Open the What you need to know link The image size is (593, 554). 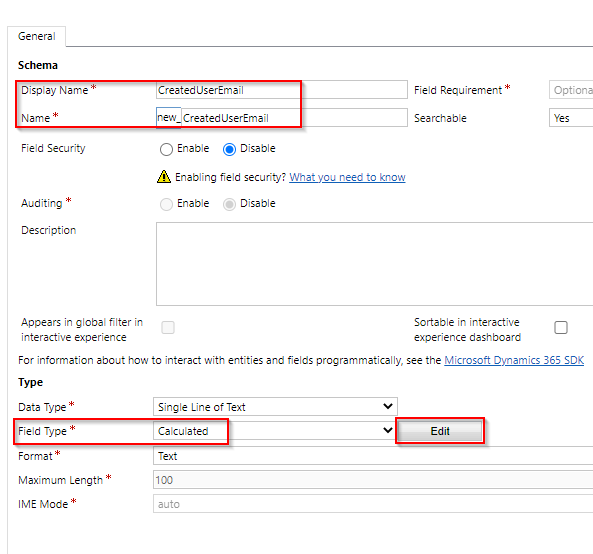tap(347, 177)
